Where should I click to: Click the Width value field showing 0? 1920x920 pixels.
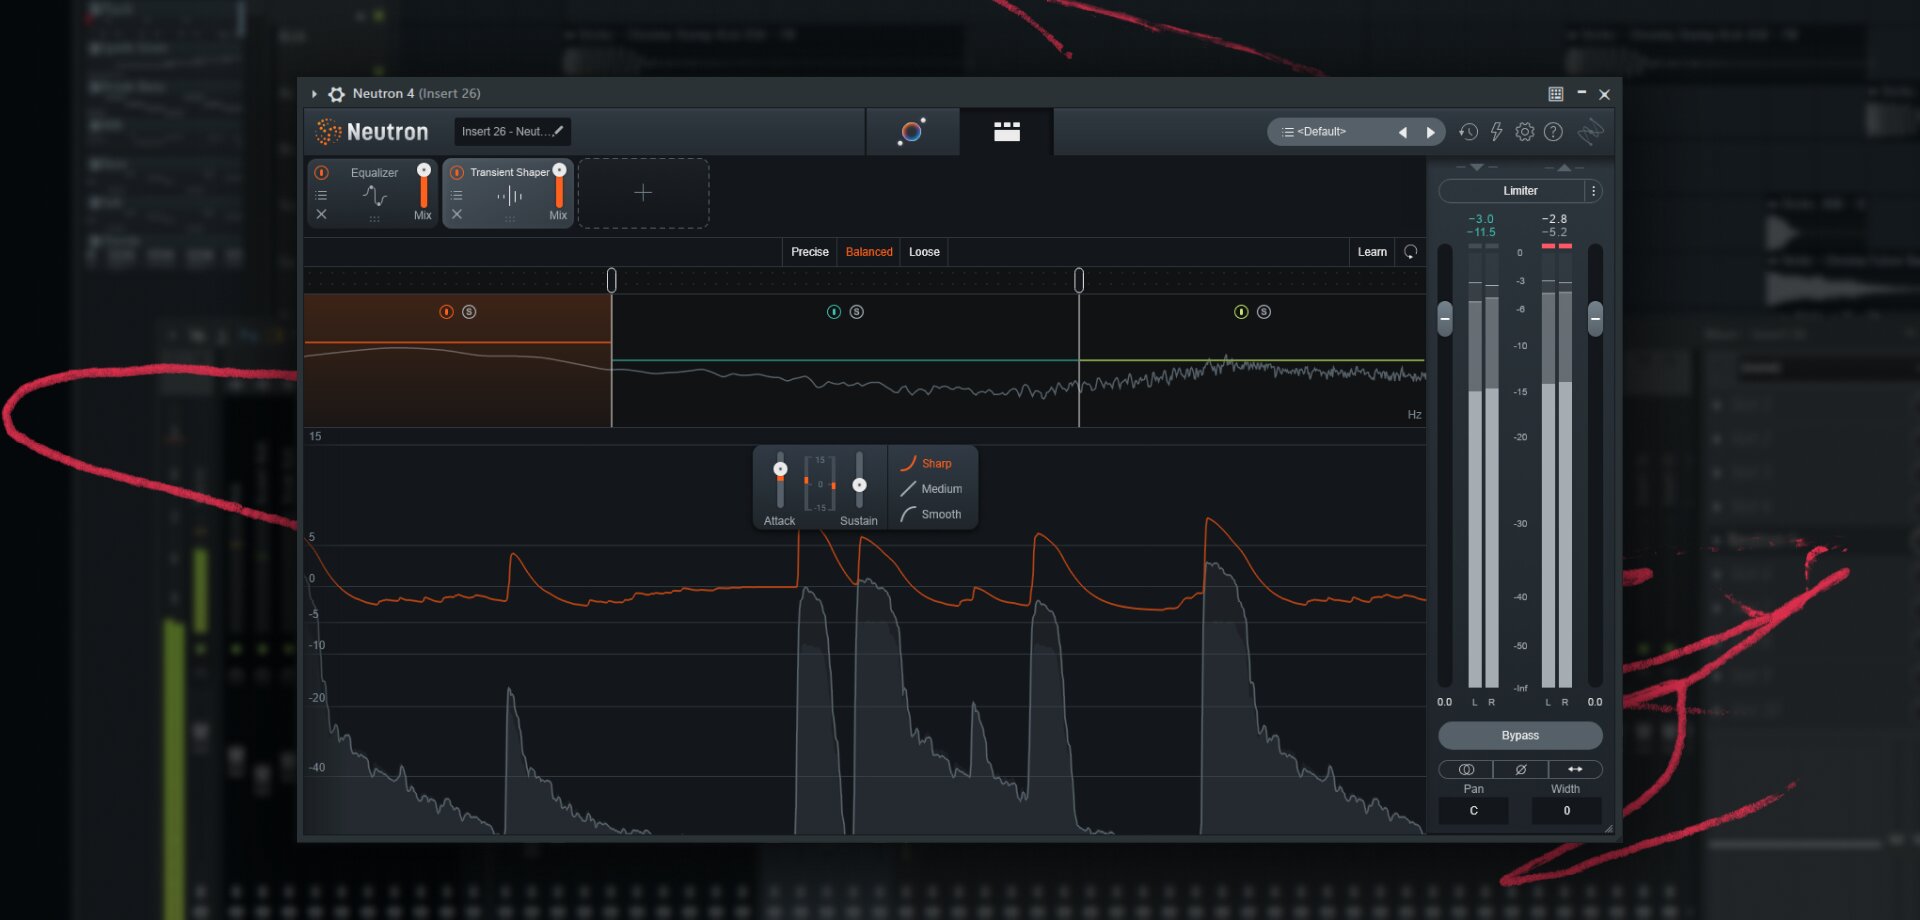1566,811
